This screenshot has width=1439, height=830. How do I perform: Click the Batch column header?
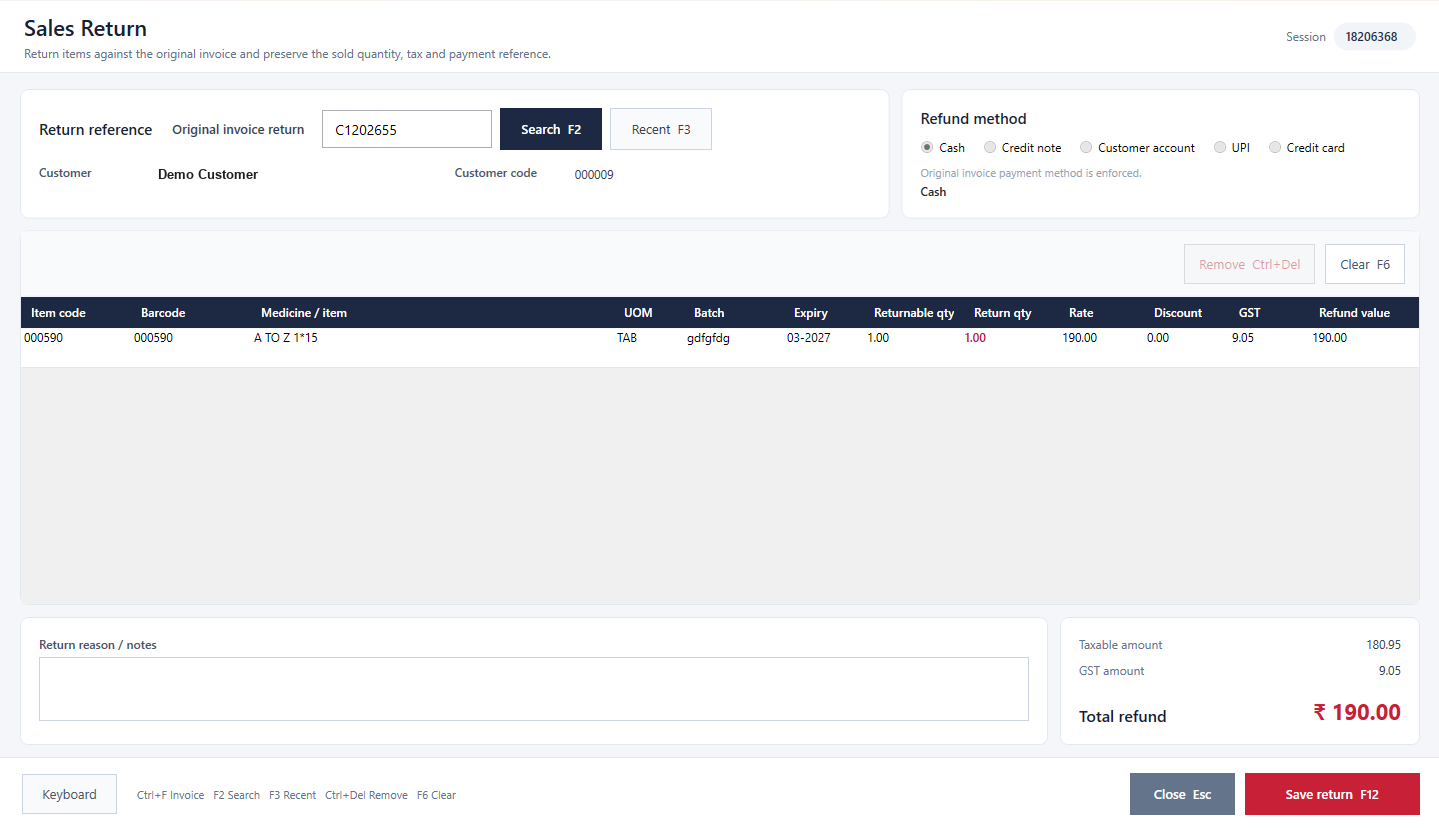click(709, 313)
